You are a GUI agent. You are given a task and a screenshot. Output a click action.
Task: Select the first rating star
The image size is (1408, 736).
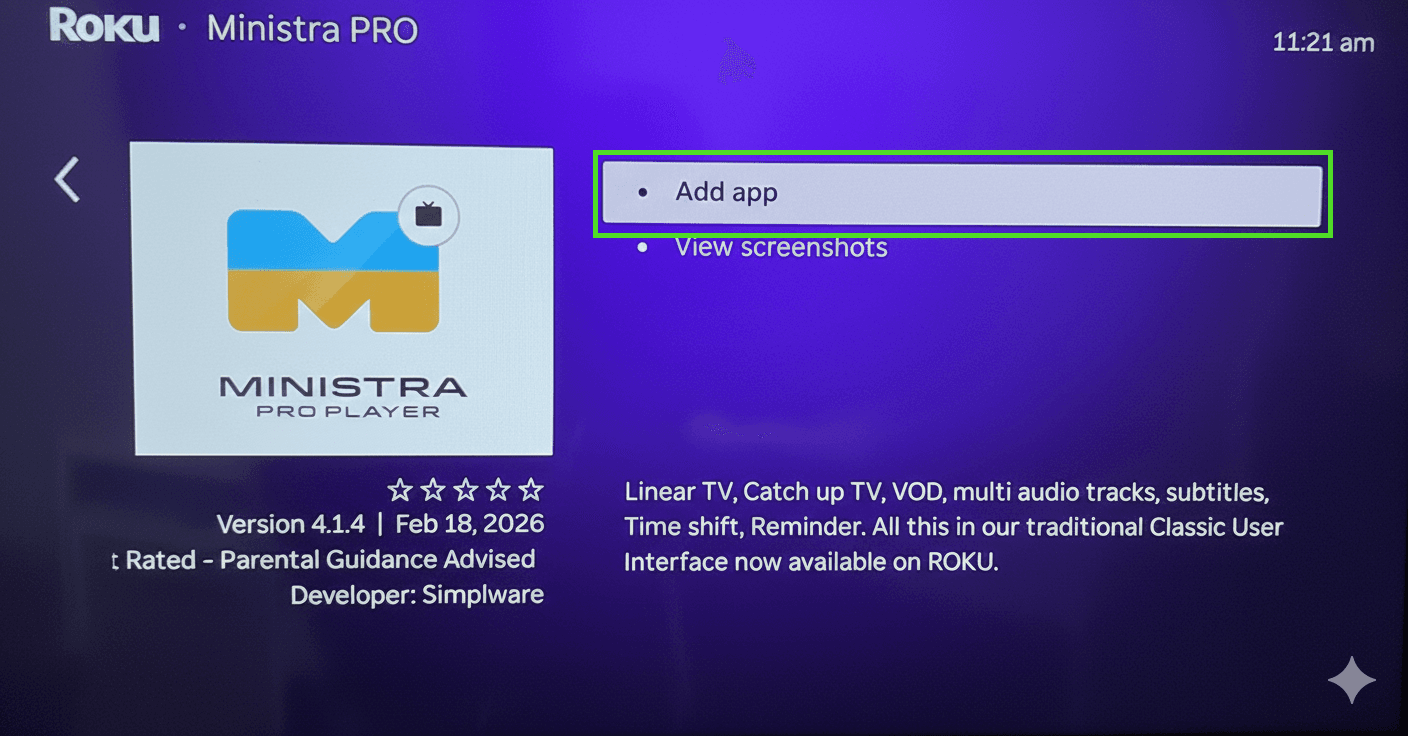(x=400, y=490)
